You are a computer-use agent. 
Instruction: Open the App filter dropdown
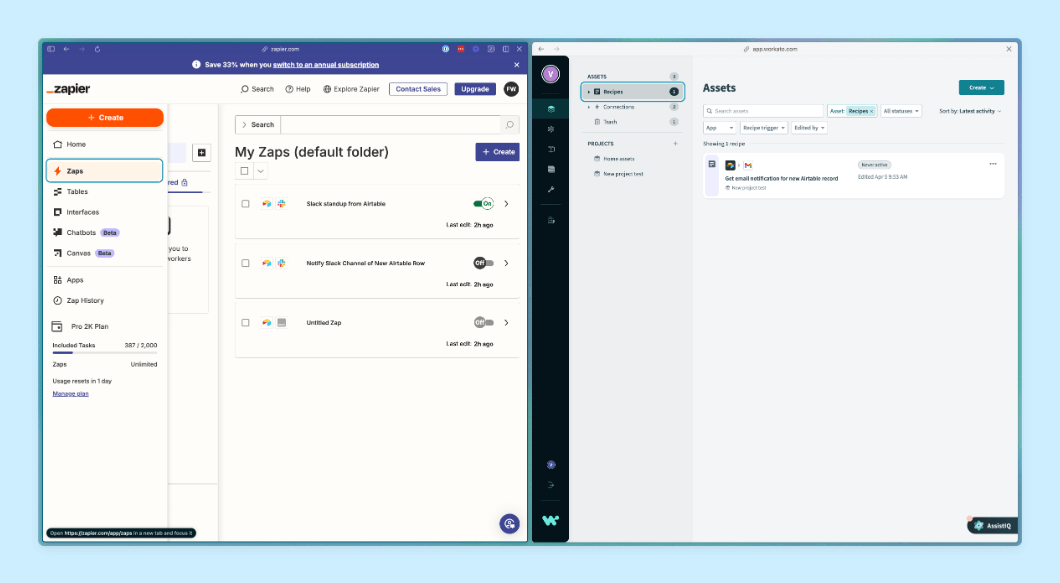(x=719, y=128)
